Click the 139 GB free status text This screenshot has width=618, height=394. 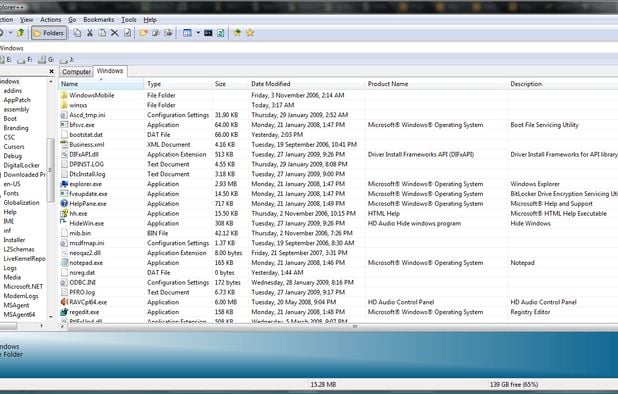coord(514,385)
